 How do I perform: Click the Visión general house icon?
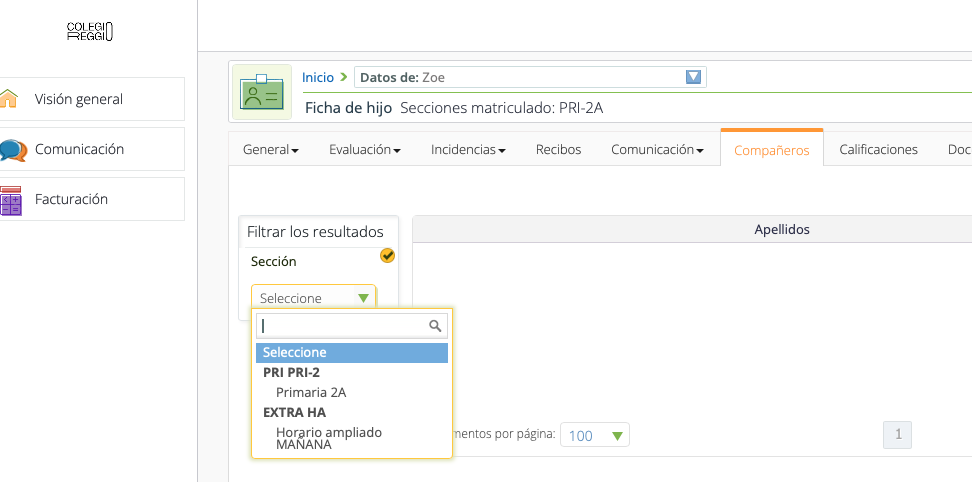pos(9,99)
